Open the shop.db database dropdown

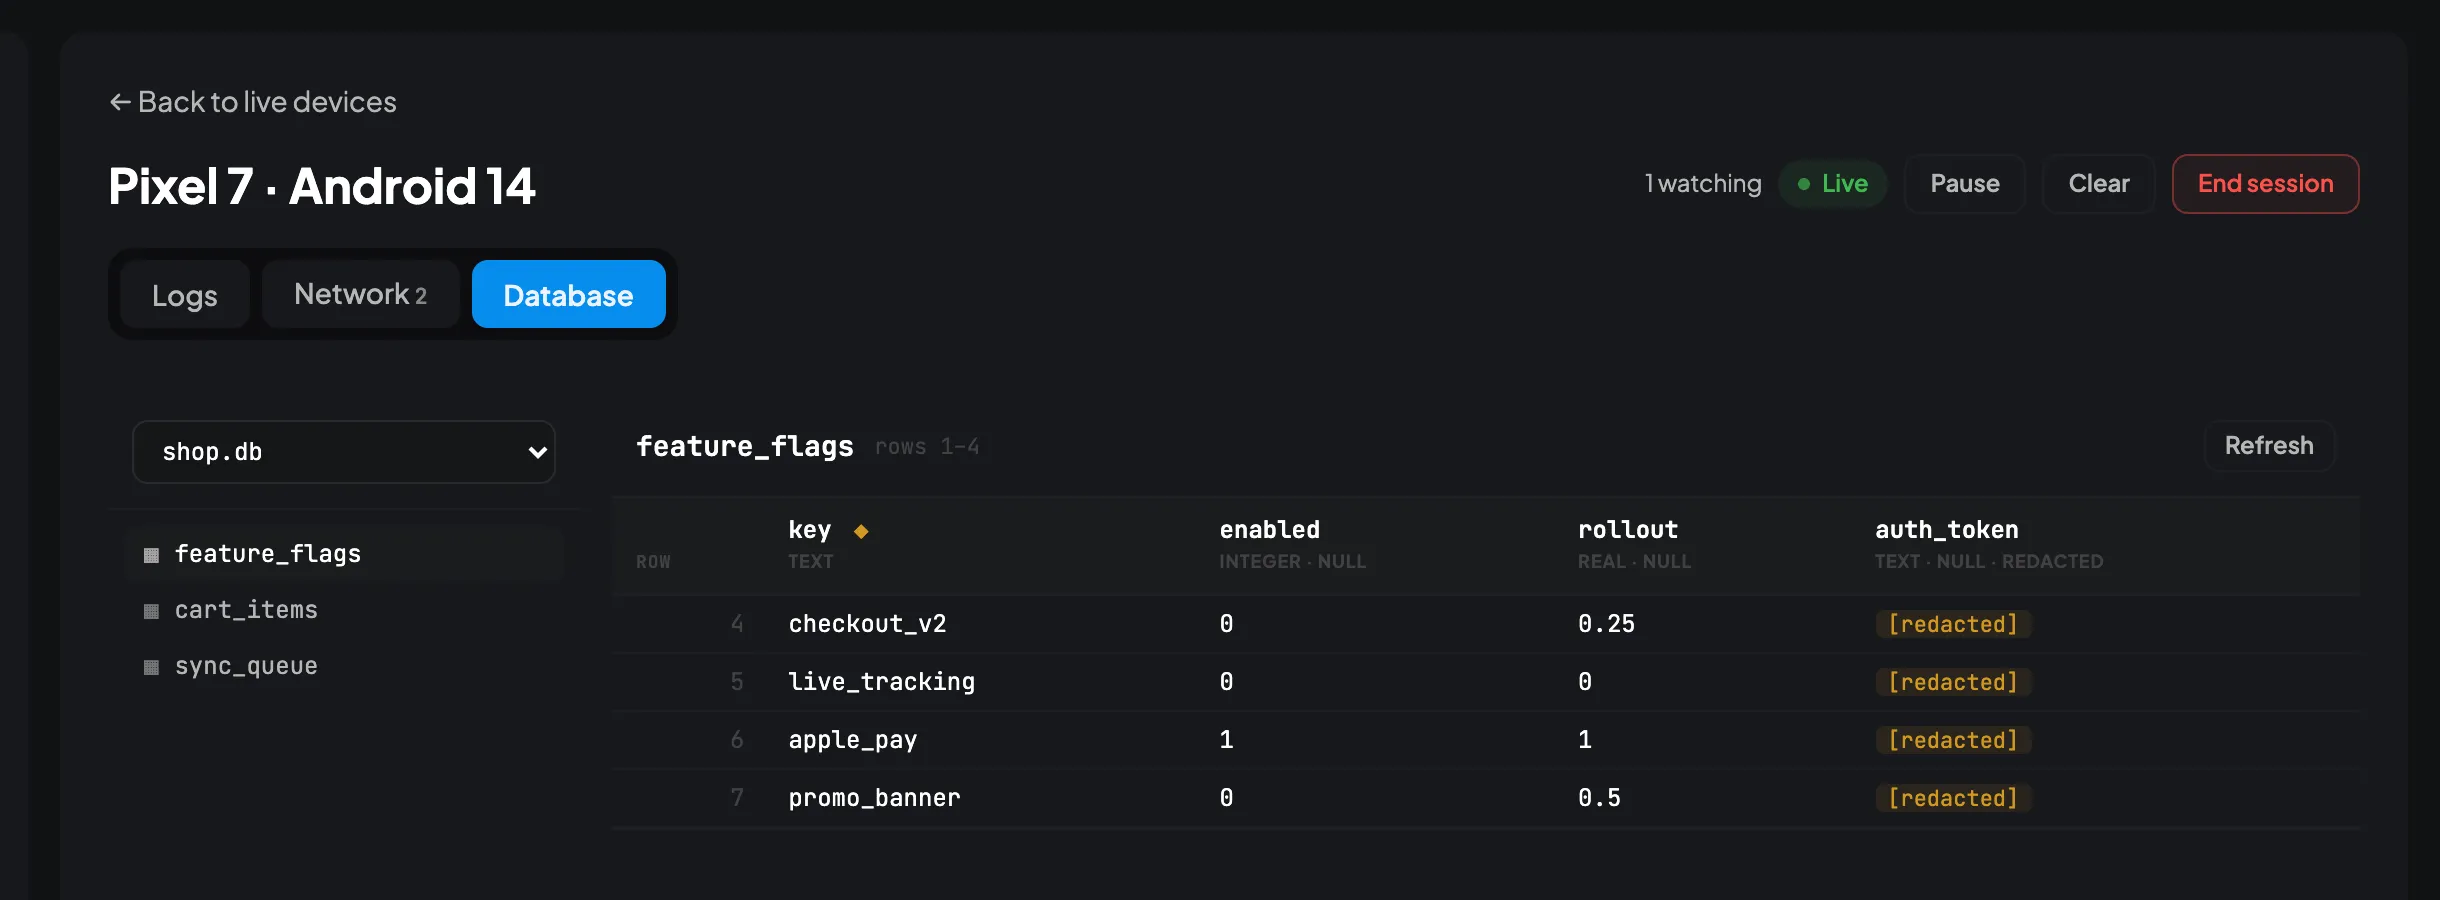344,452
